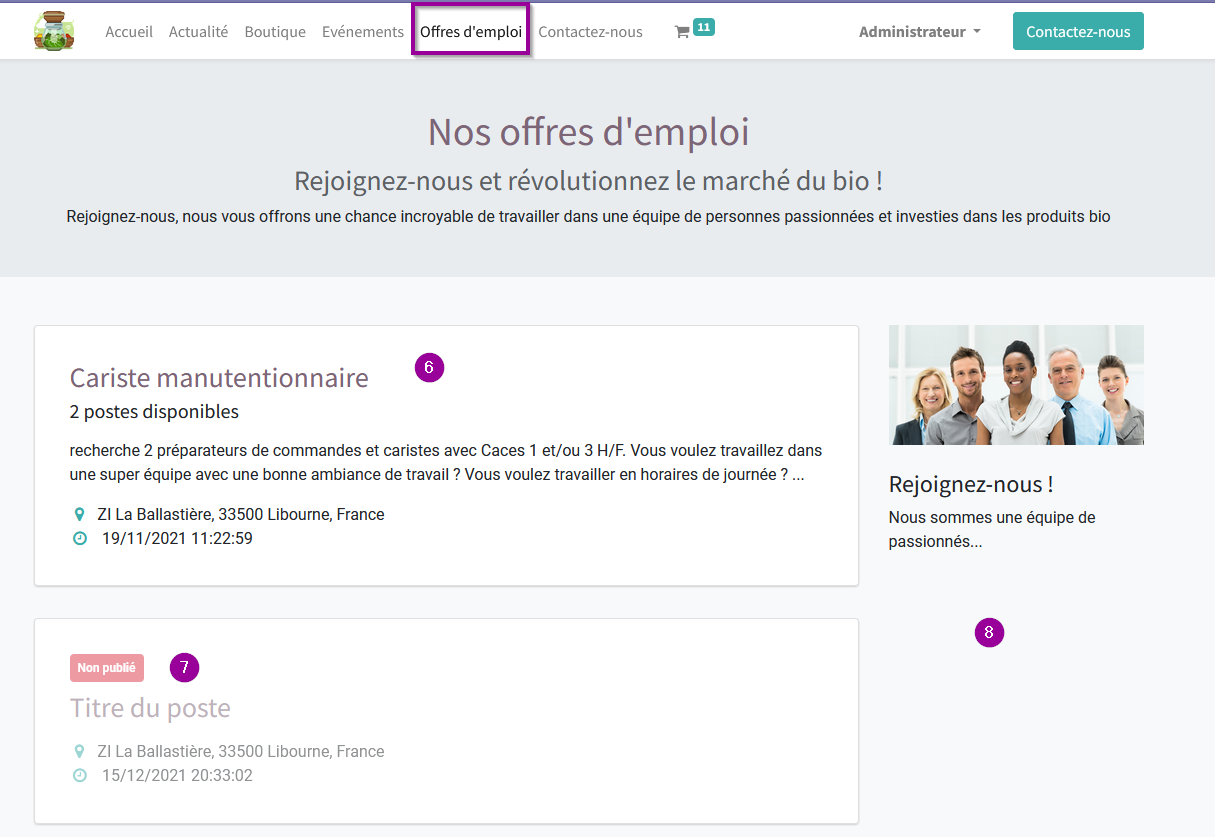Click the date 19/11/2021 11:22:59
The width and height of the screenshot is (1215, 837).
point(177,539)
